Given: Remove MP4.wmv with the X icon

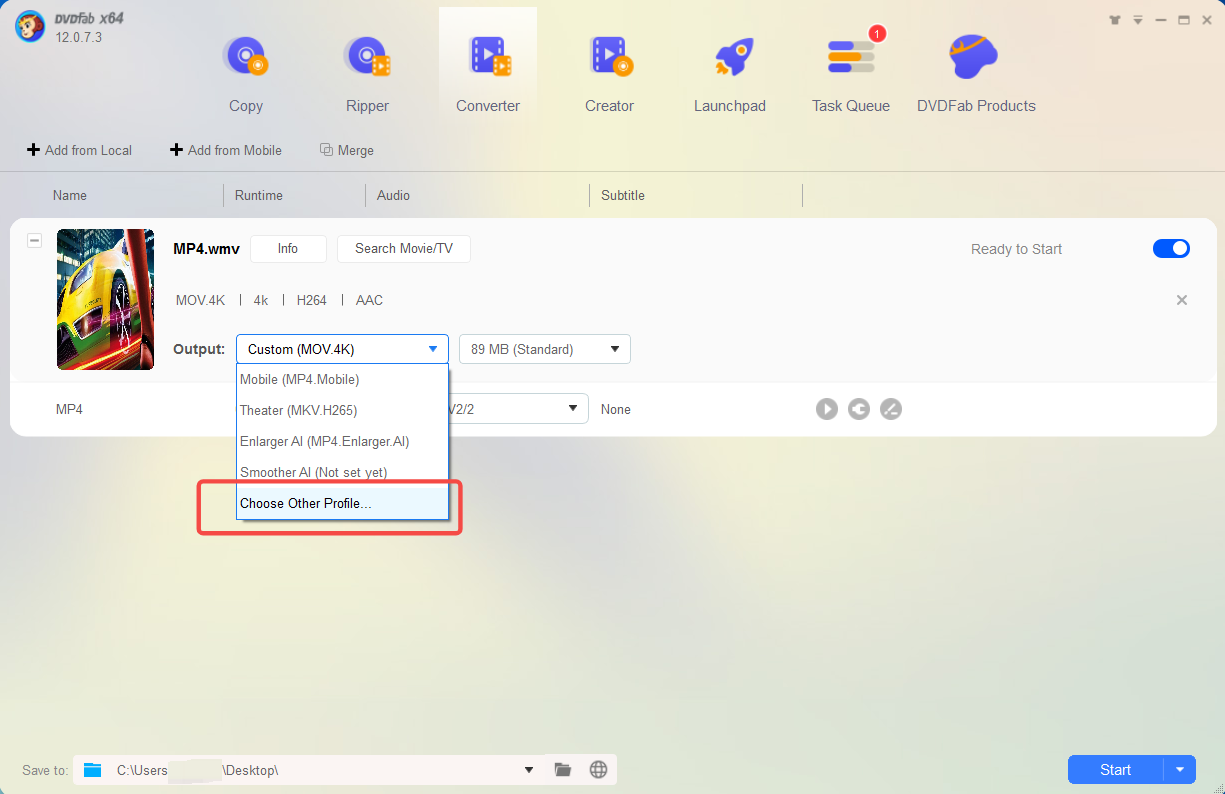Looking at the screenshot, I should tap(1182, 300).
